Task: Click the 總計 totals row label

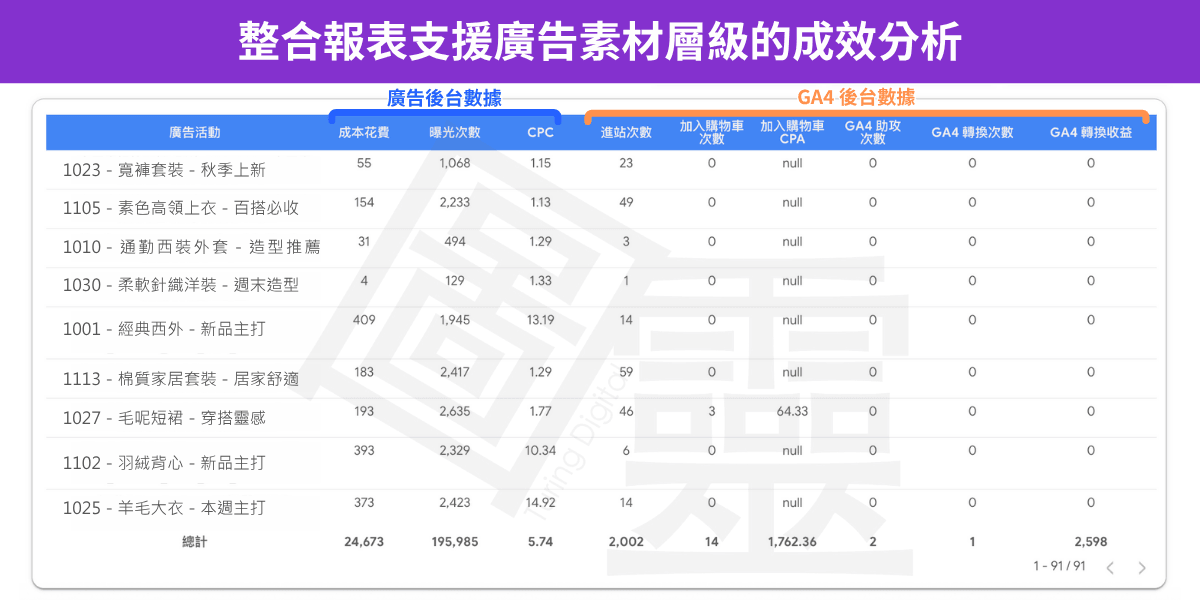Action: click(195, 541)
